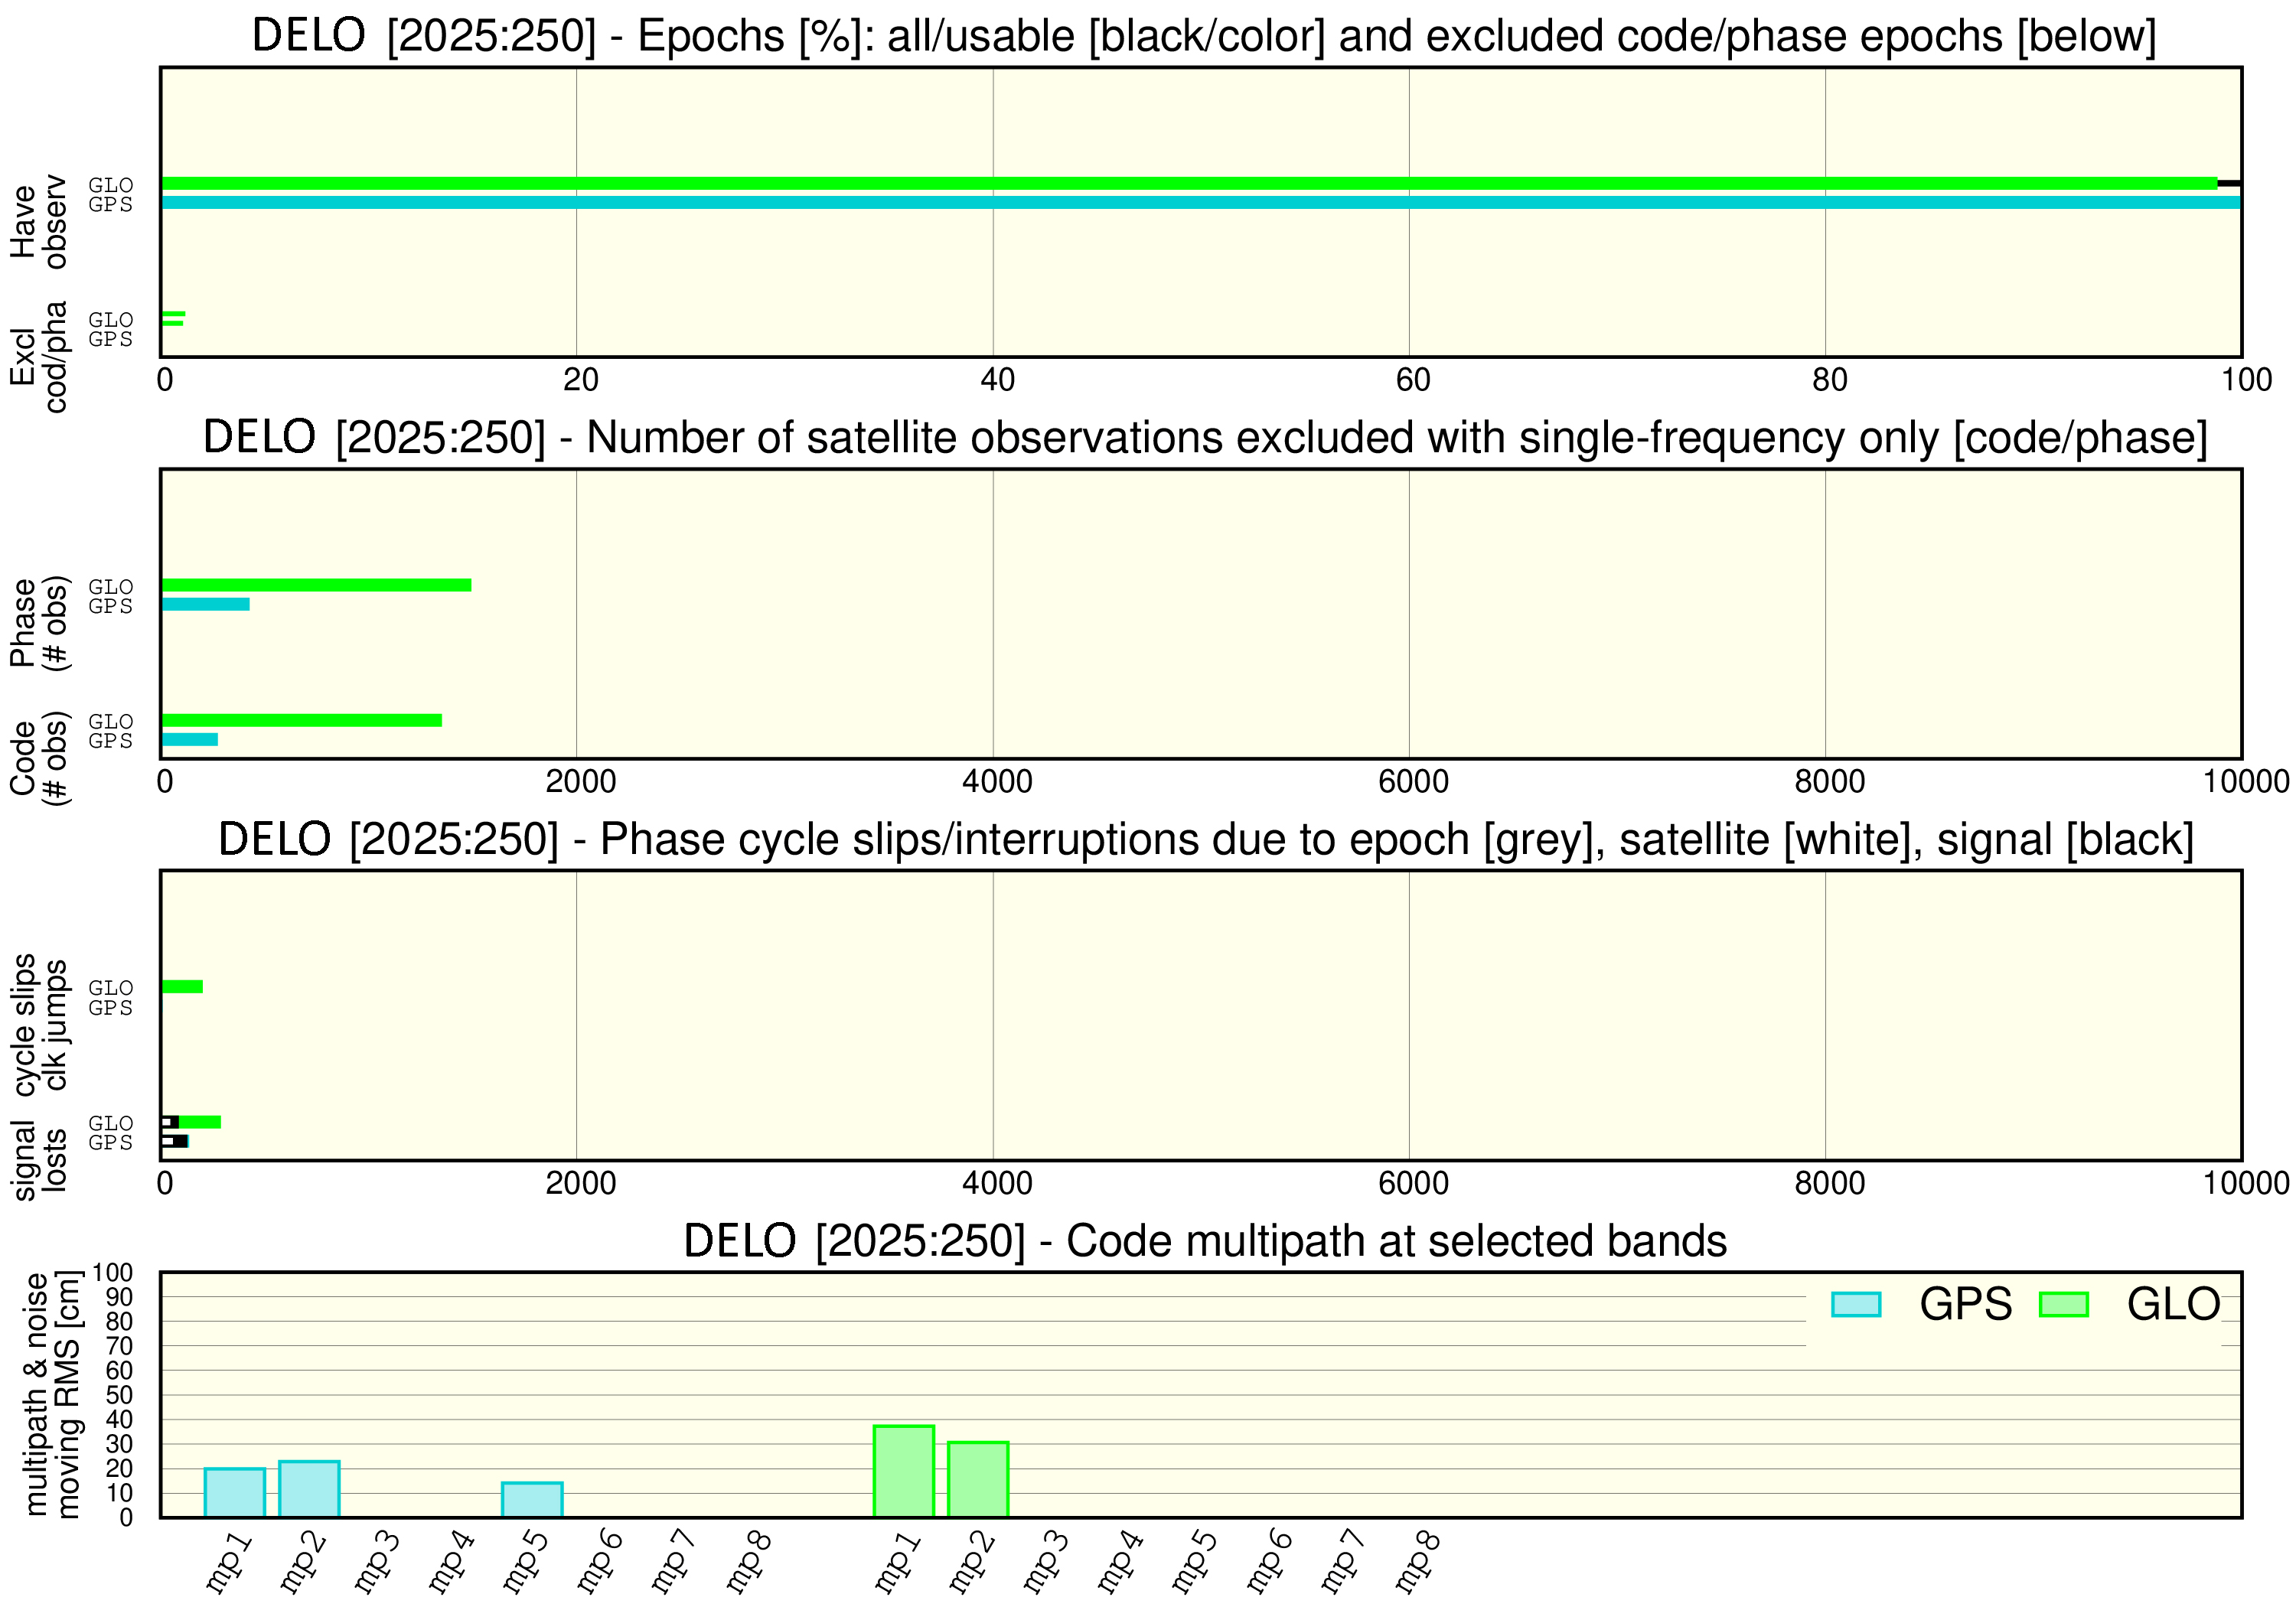Click the 10 tick on multipath y-axis
This screenshot has width=2296, height=1607.
click(119, 1493)
